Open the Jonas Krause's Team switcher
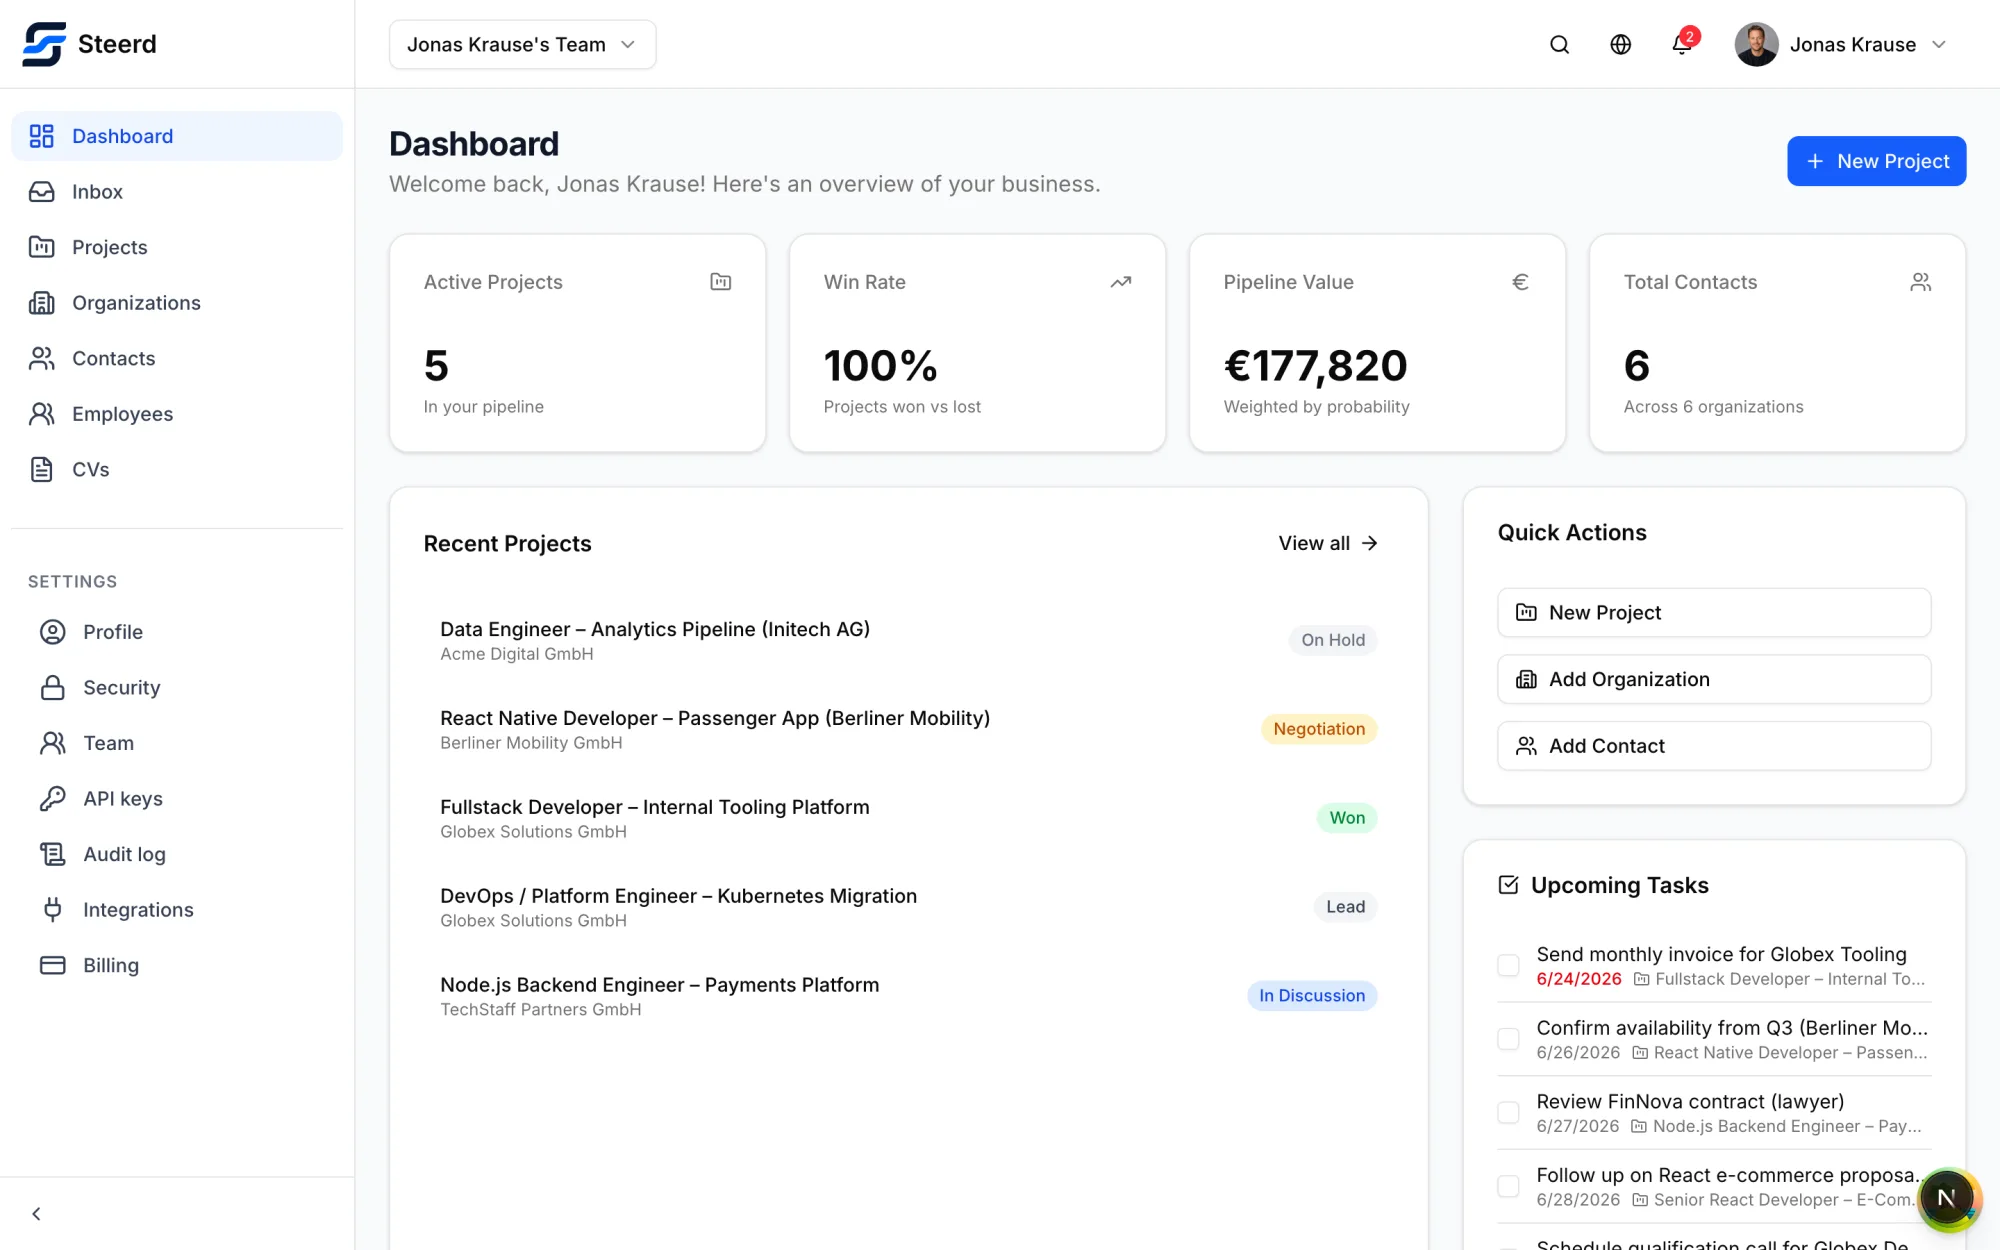This screenshot has width=2000, height=1250. point(522,45)
